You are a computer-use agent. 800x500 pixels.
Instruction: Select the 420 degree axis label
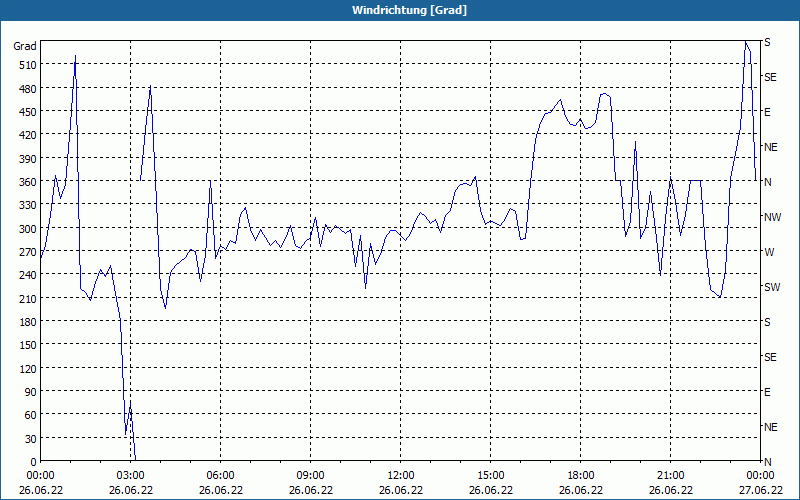click(28, 135)
